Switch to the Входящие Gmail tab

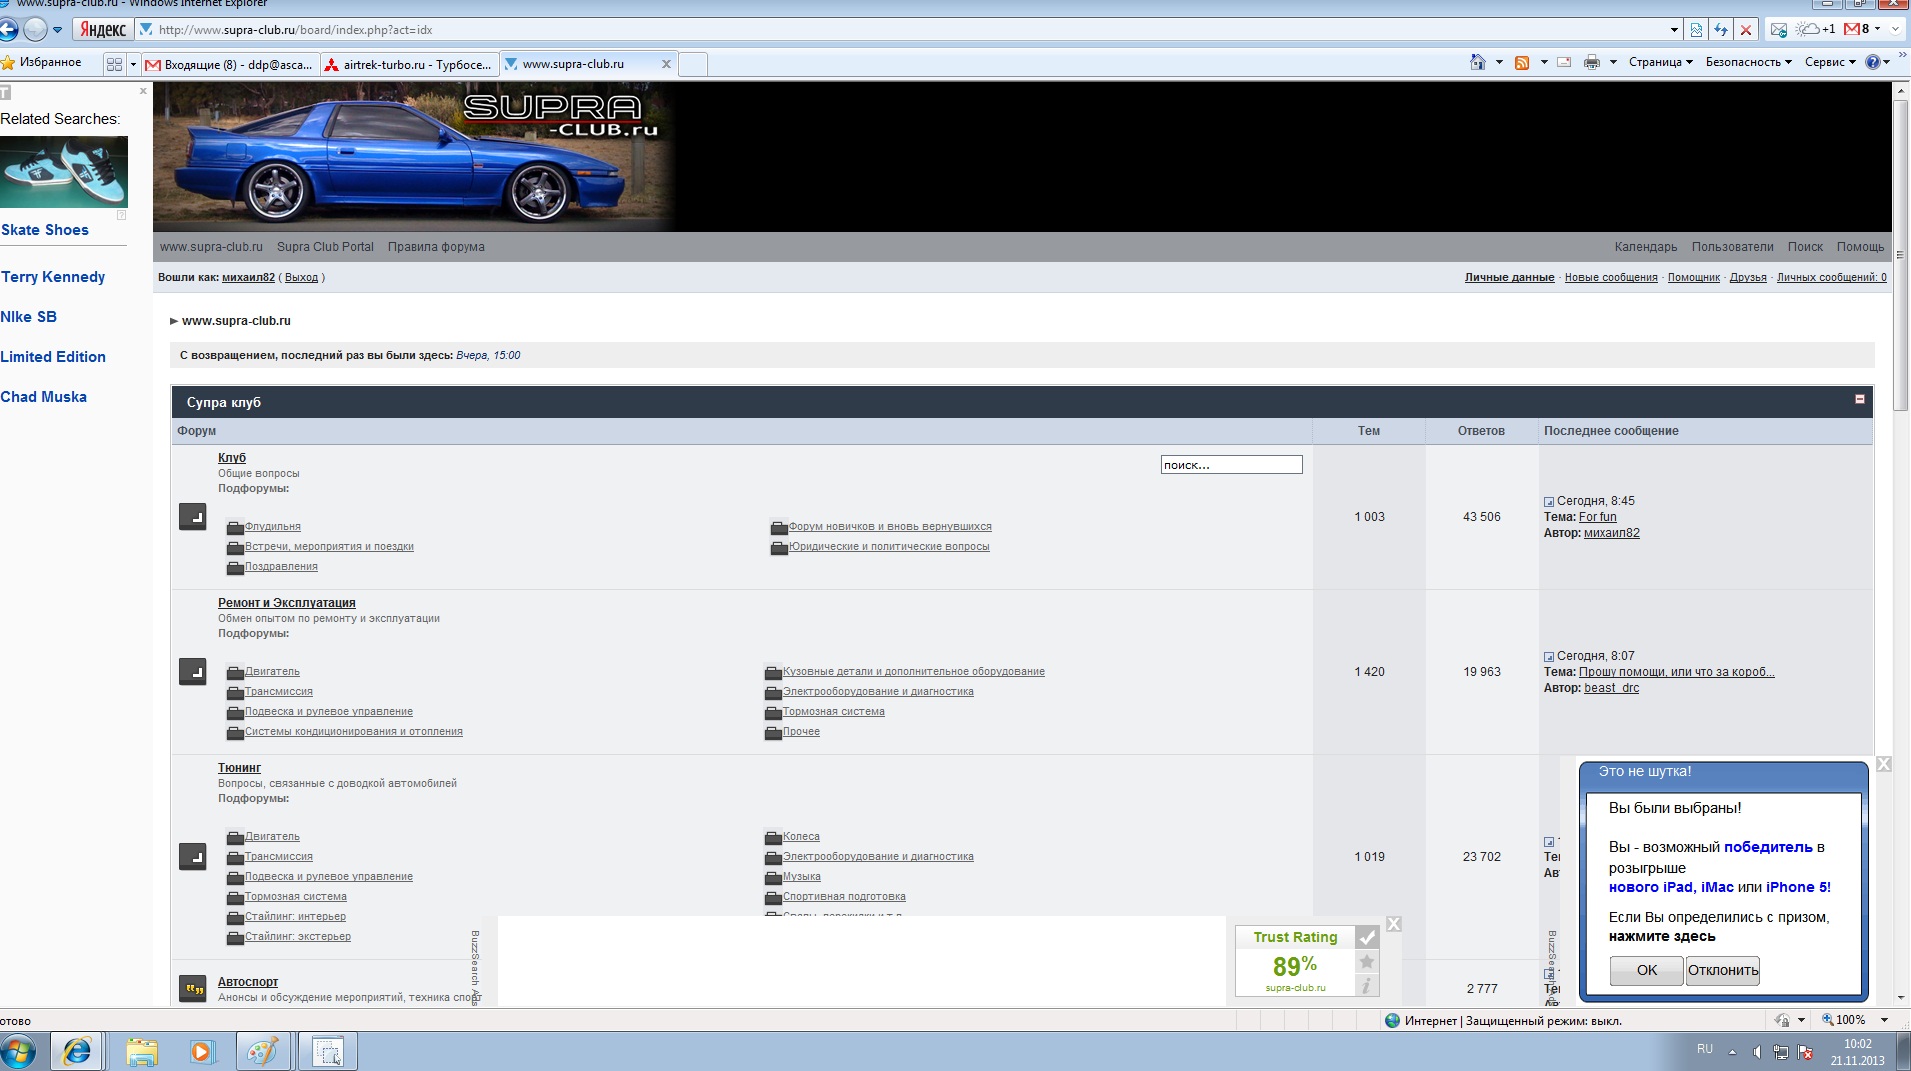click(x=230, y=65)
